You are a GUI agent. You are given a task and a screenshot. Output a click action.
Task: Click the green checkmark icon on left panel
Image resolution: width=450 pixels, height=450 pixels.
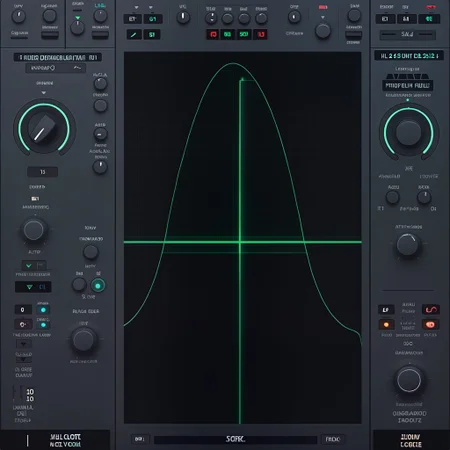pyautogui.click(x=28, y=266)
